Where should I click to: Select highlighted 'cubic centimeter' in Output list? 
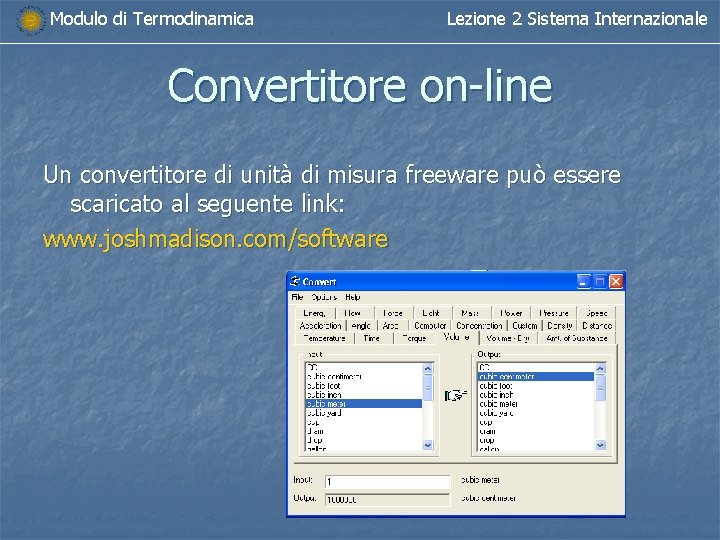536,377
